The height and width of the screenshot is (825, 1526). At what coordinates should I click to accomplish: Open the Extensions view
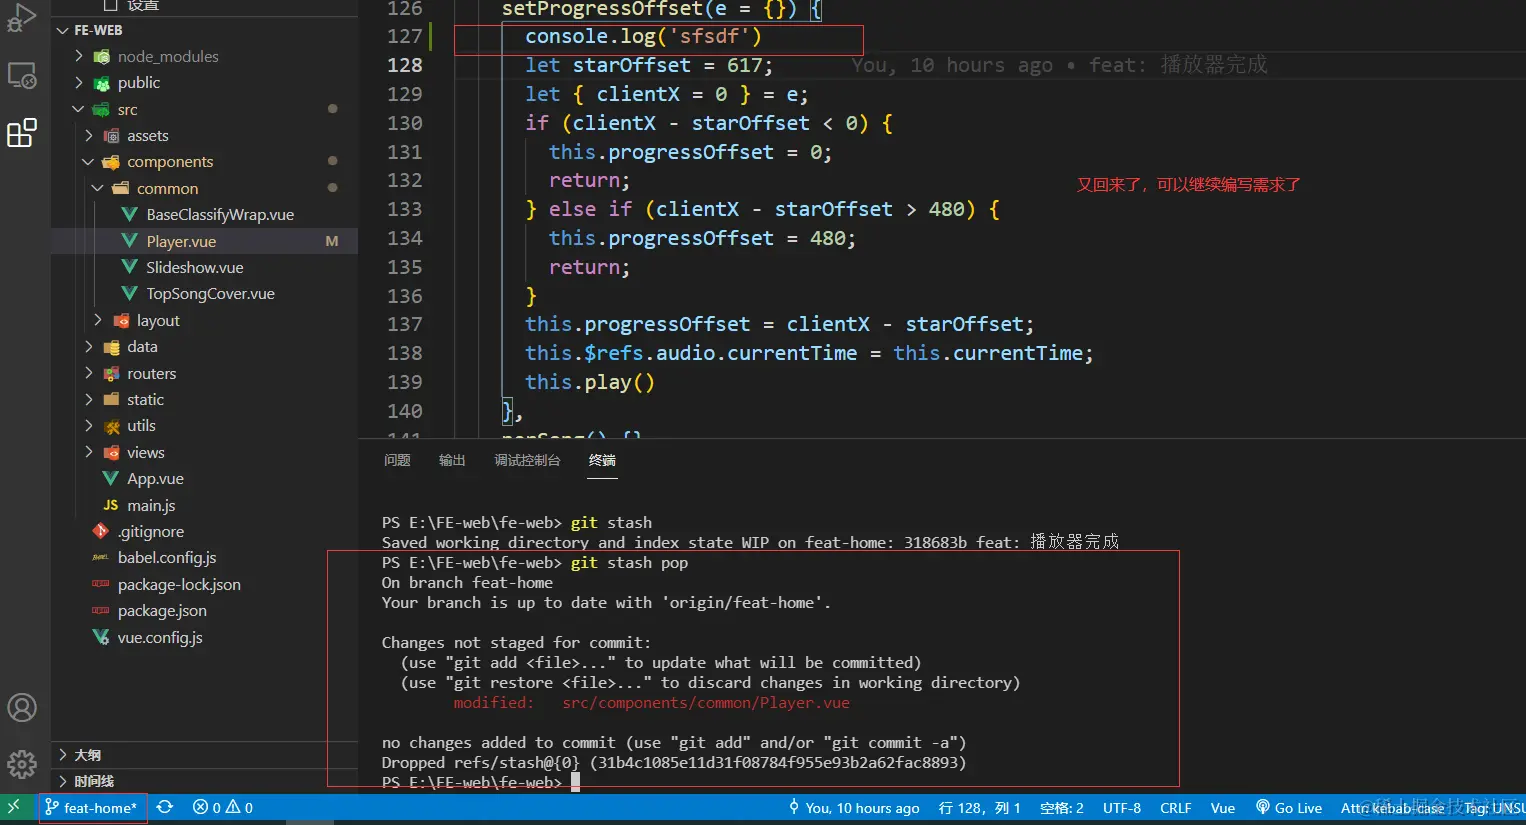pos(21,133)
